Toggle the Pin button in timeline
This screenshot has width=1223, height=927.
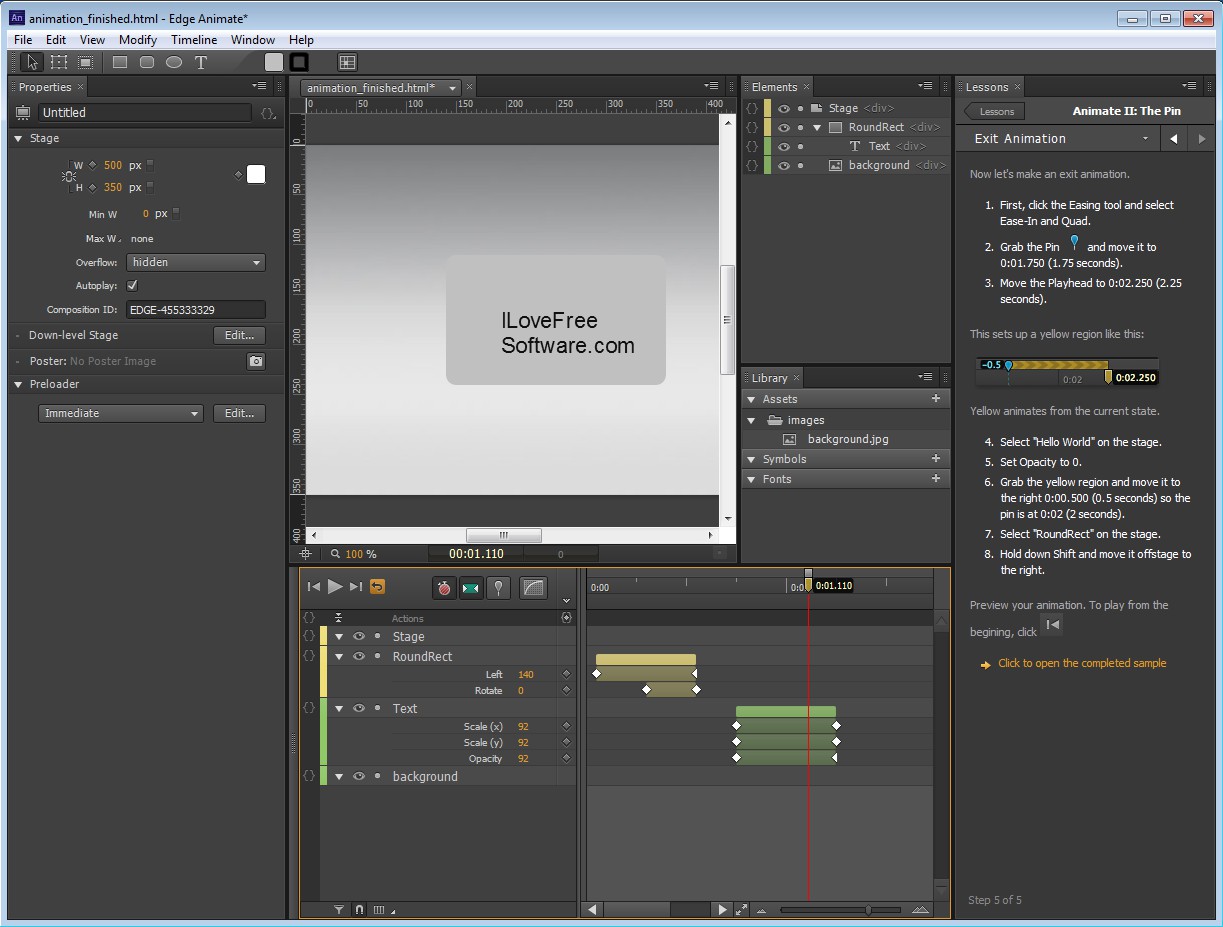coord(498,588)
